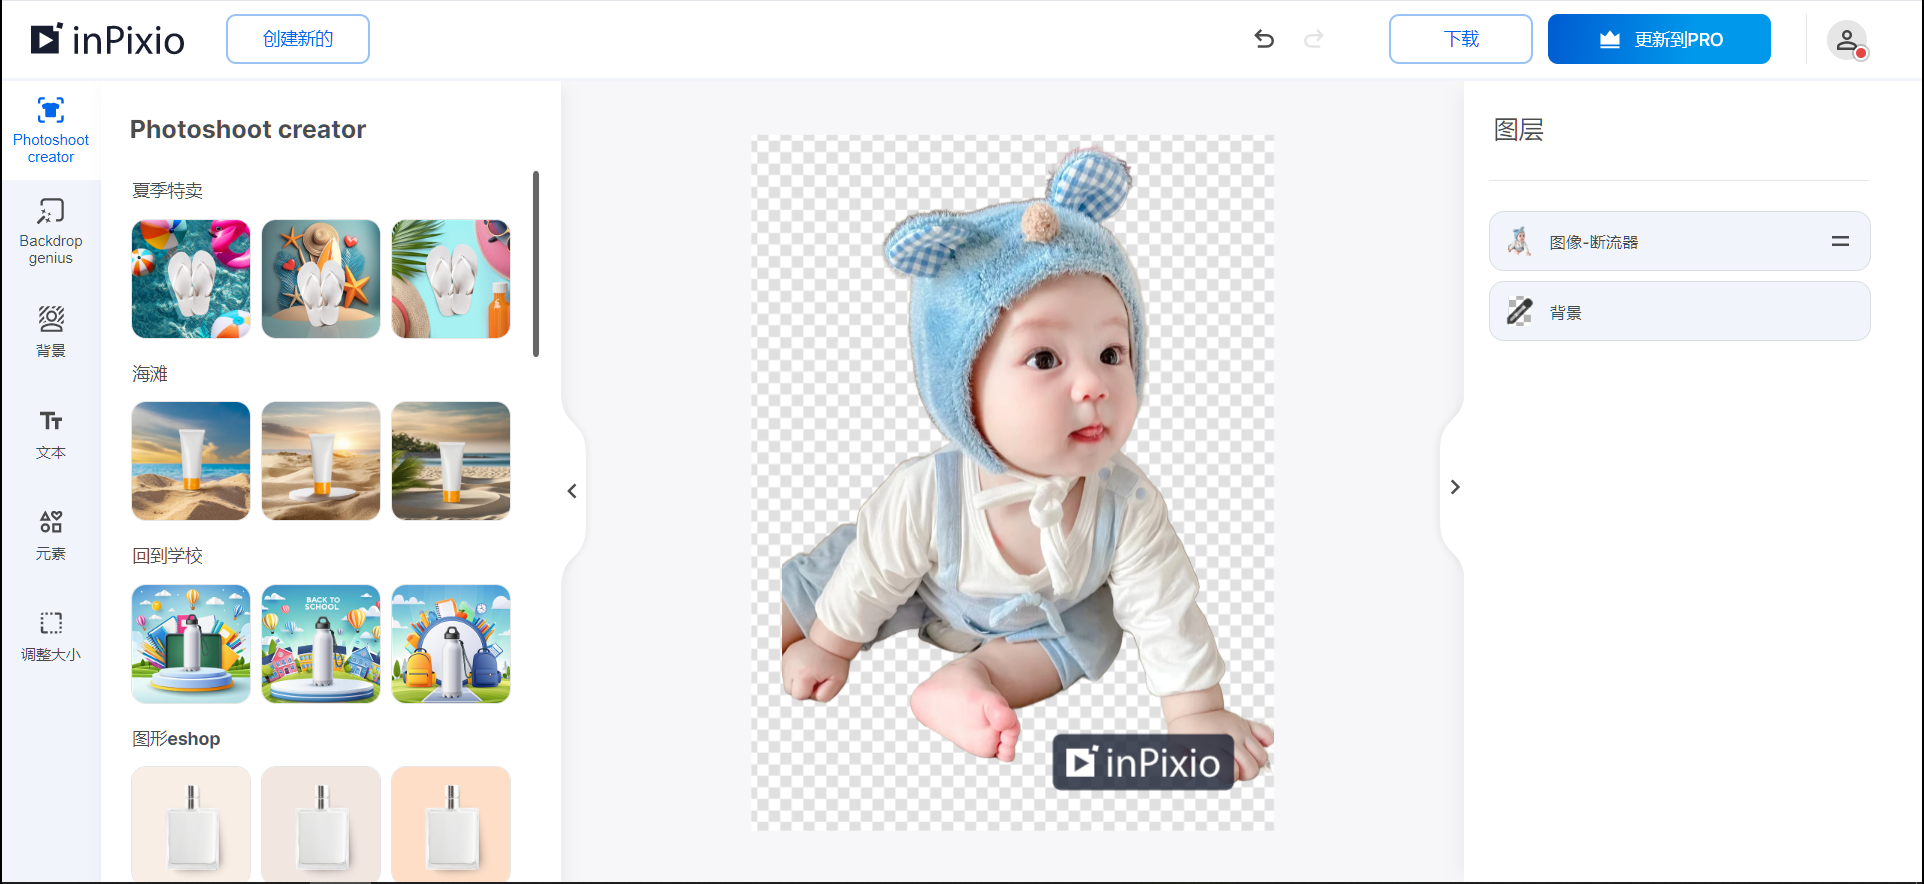This screenshot has width=1924, height=884.
Task: Collapse the right layers panel chevron
Action: pyautogui.click(x=1455, y=487)
